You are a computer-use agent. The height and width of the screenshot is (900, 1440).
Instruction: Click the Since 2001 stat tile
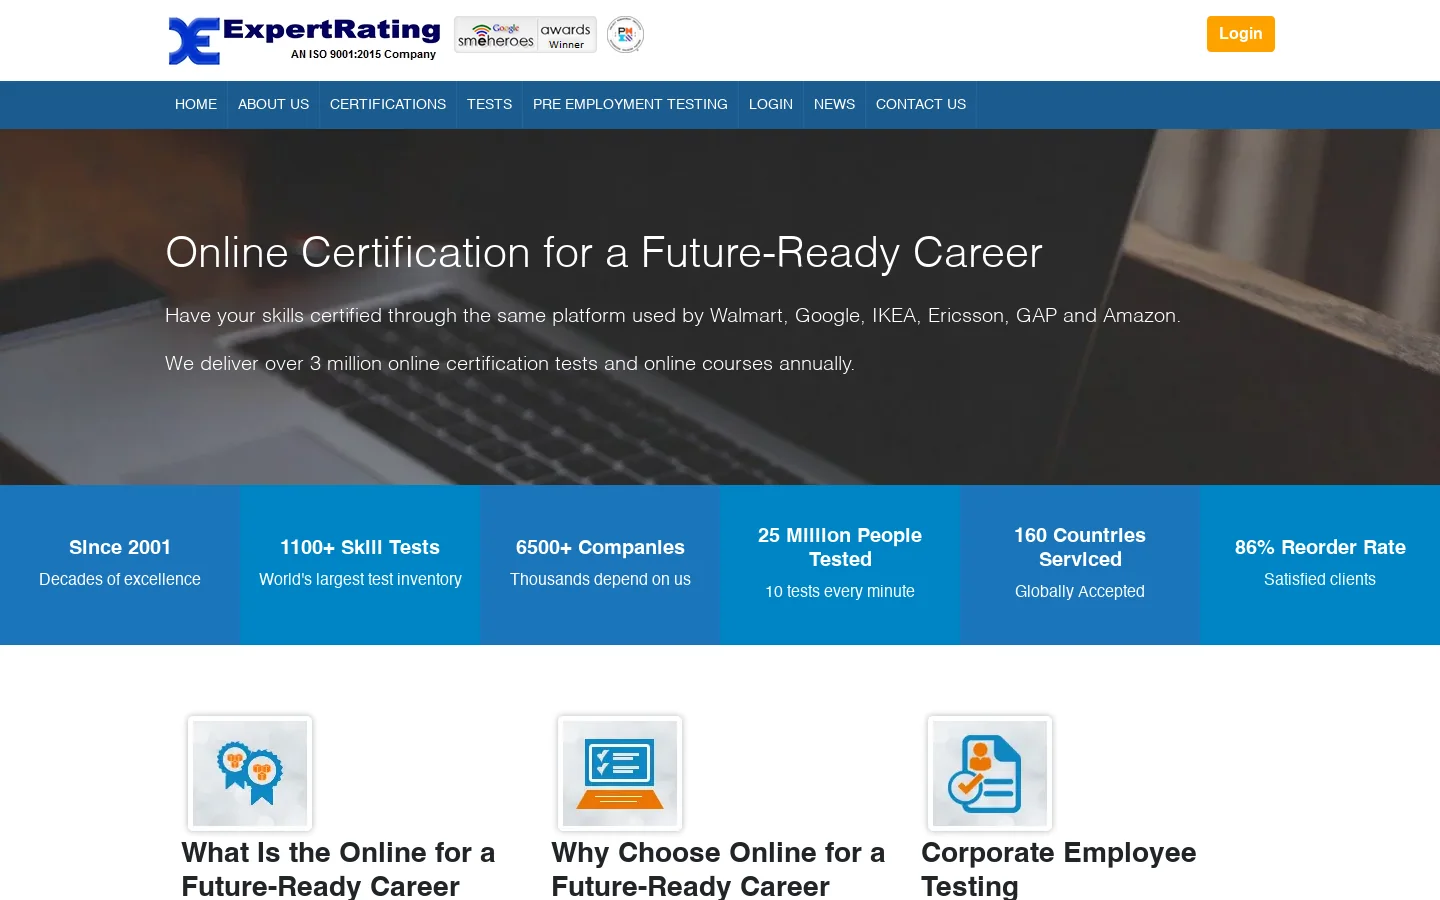pos(120,565)
